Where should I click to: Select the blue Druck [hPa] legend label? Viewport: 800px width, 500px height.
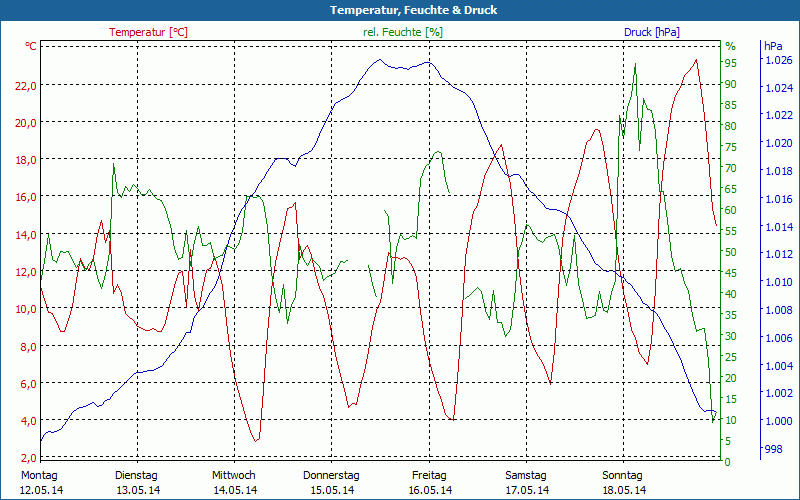click(x=651, y=32)
